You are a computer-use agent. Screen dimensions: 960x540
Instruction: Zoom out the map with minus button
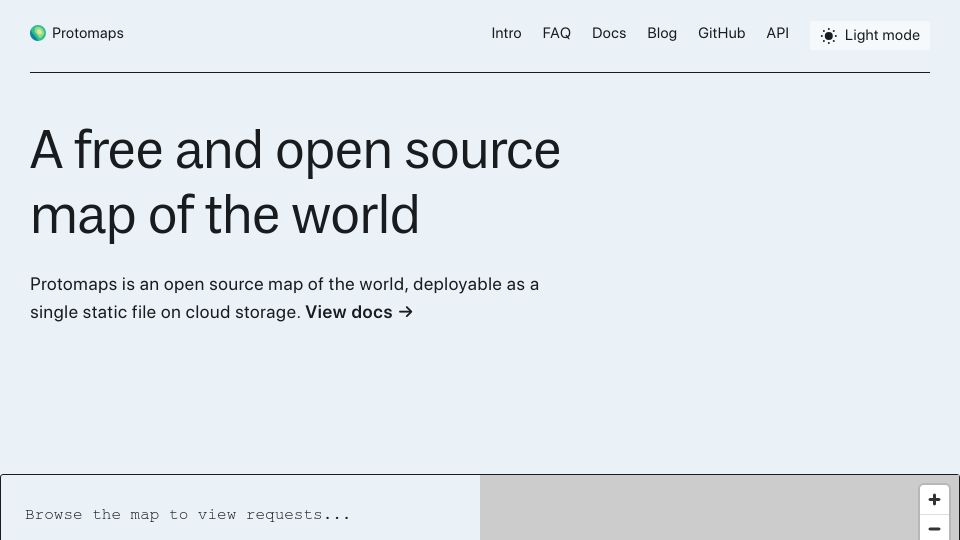pos(934,528)
